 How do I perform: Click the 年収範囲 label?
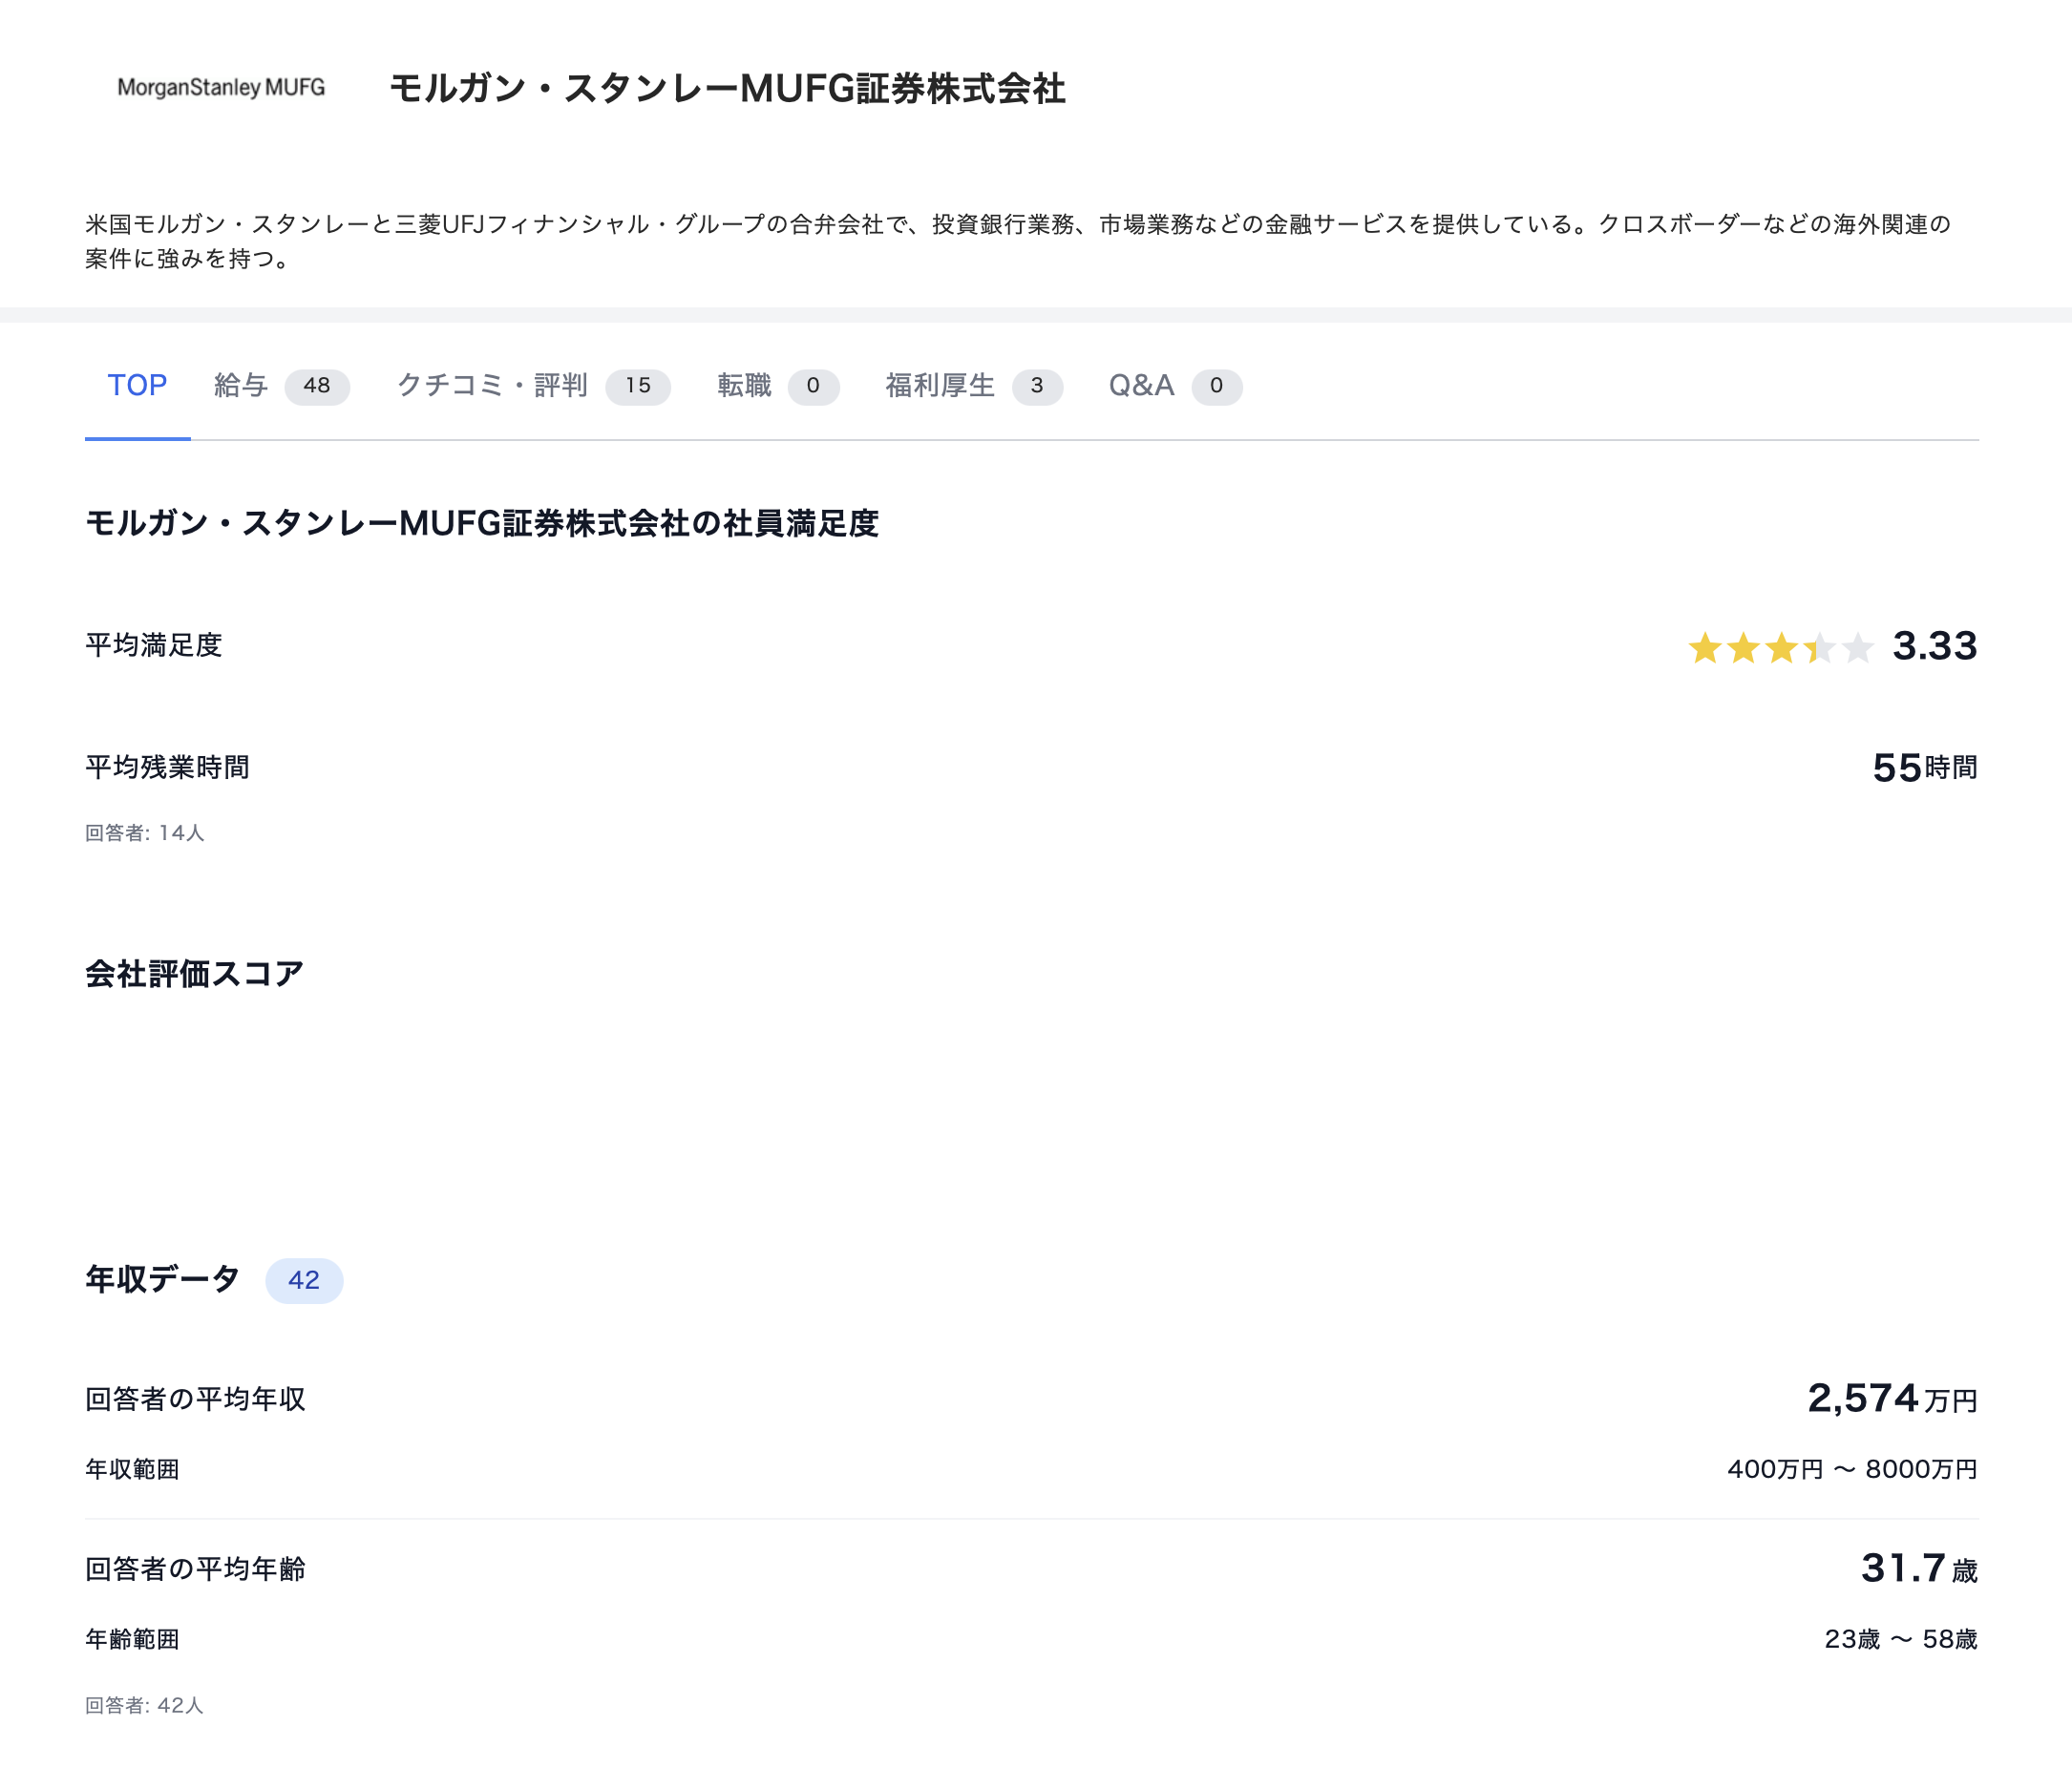pos(132,1470)
